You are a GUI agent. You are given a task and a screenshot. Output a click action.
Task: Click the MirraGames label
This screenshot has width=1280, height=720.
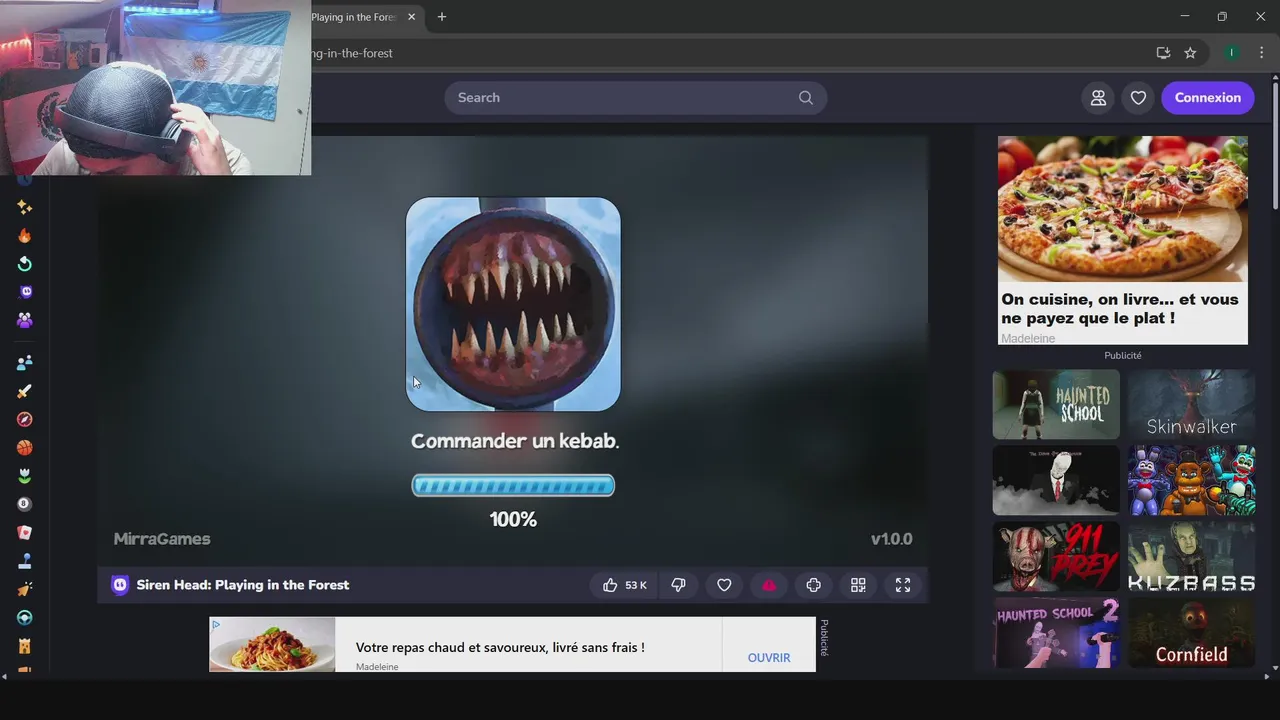click(162, 539)
